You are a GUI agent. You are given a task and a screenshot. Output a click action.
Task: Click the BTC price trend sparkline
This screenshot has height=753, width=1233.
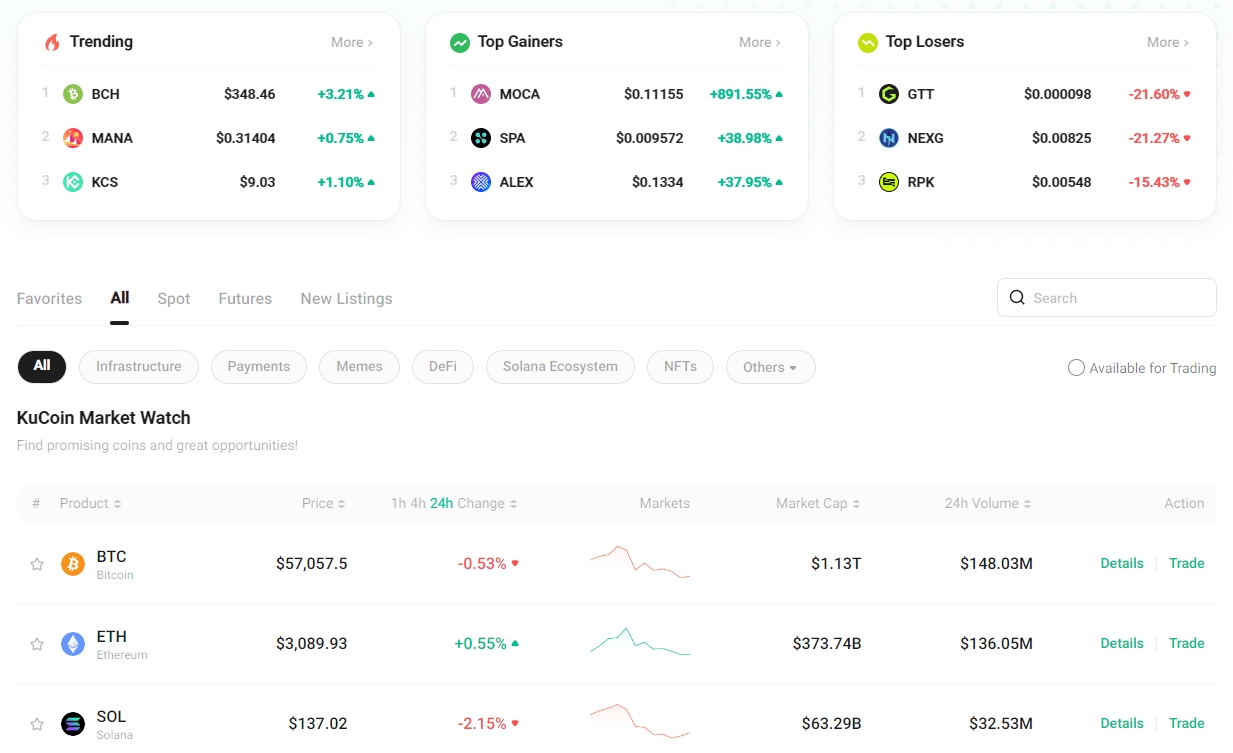640,563
